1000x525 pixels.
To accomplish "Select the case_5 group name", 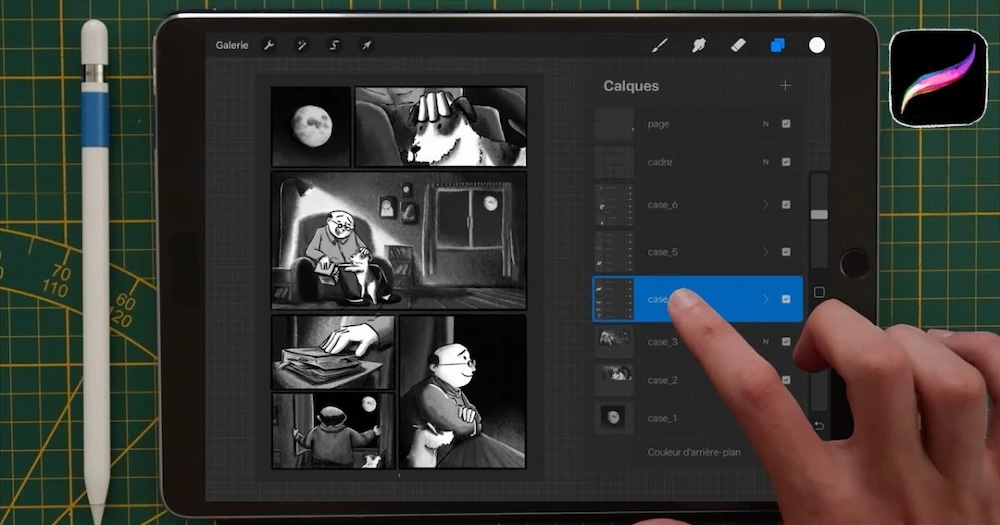I will click(x=663, y=252).
